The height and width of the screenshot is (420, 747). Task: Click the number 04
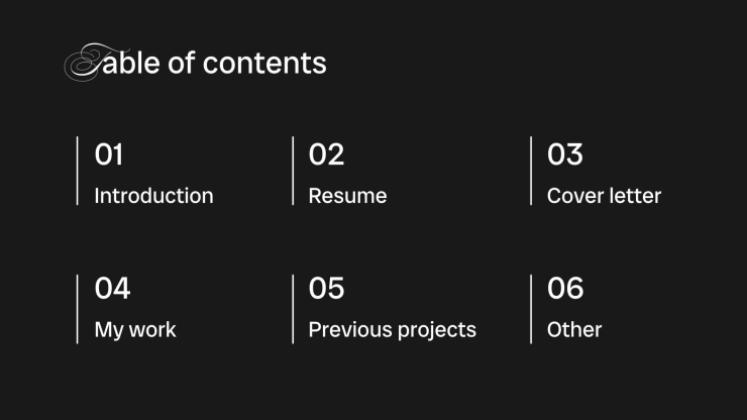pyautogui.click(x=112, y=289)
